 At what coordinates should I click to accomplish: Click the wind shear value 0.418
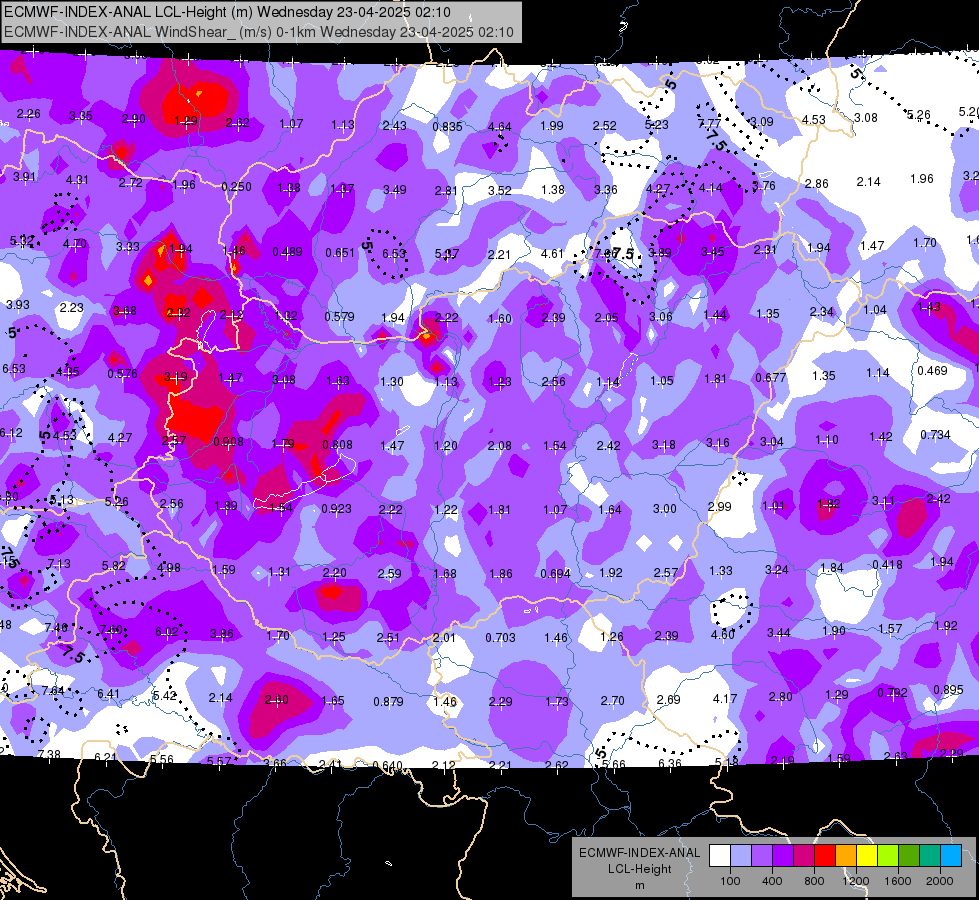coord(887,565)
